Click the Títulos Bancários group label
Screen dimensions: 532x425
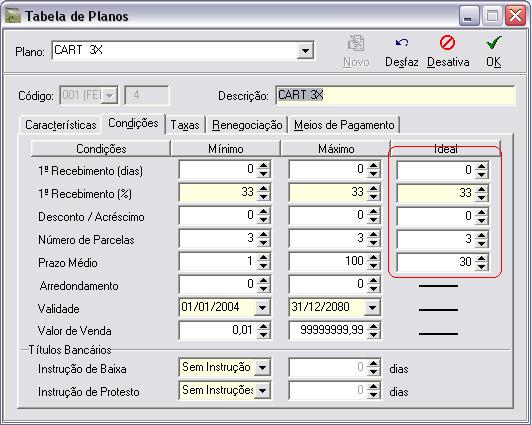coord(70,350)
